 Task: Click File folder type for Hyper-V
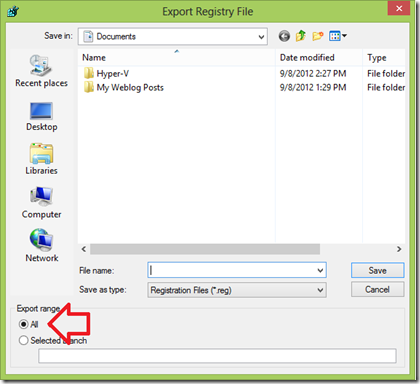(386, 73)
